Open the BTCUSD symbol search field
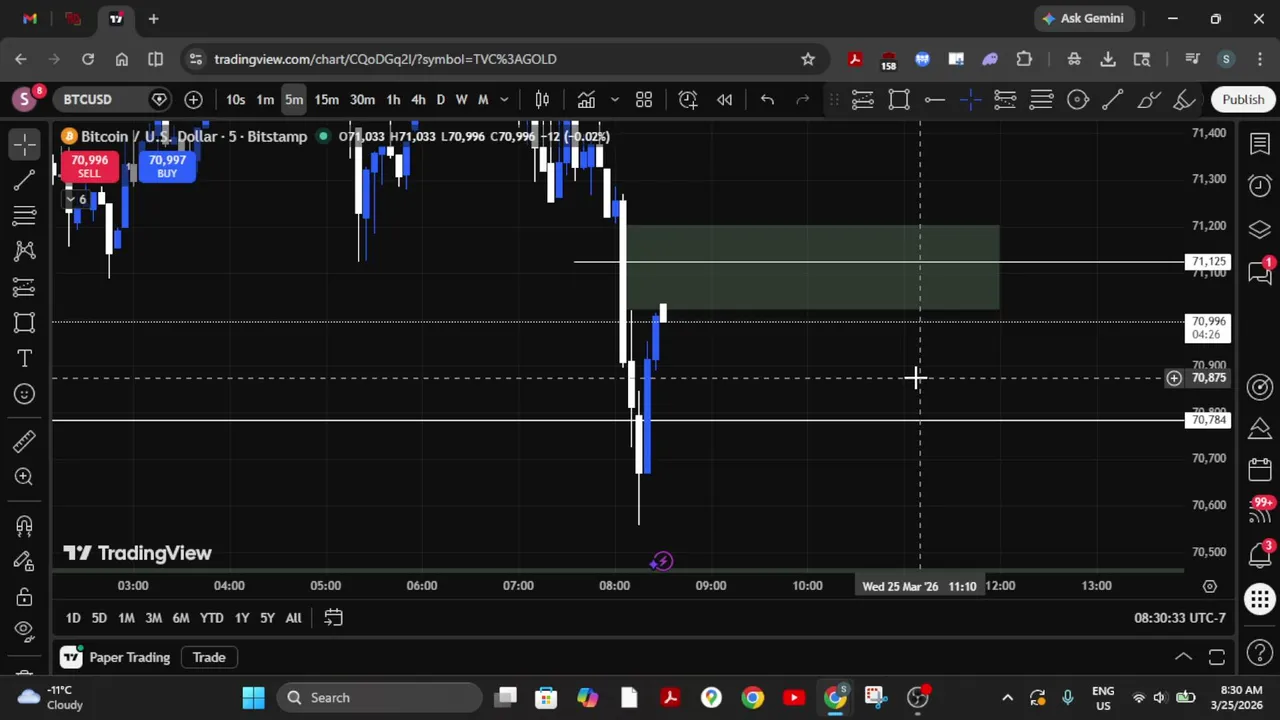The height and width of the screenshot is (720, 1280). point(100,99)
